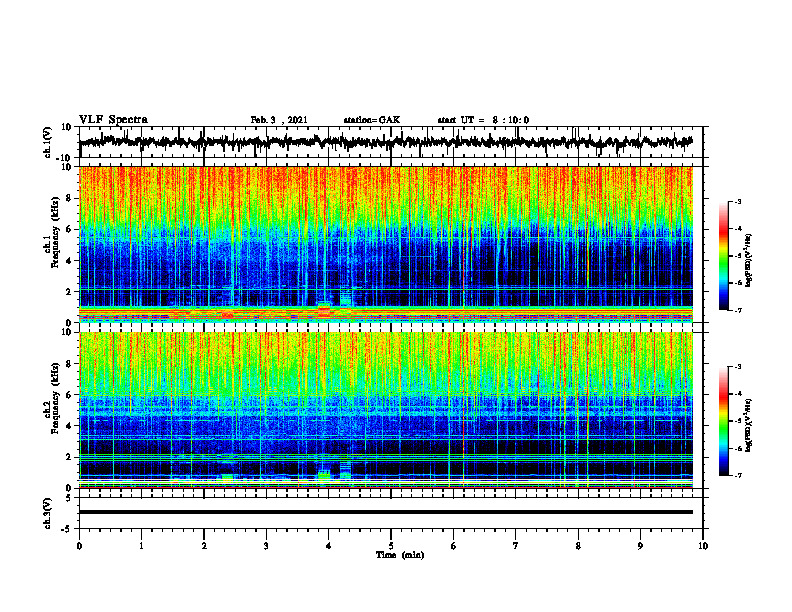
Task: Click the "5" tick on ch.3(V) axis
Action: tap(70, 498)
